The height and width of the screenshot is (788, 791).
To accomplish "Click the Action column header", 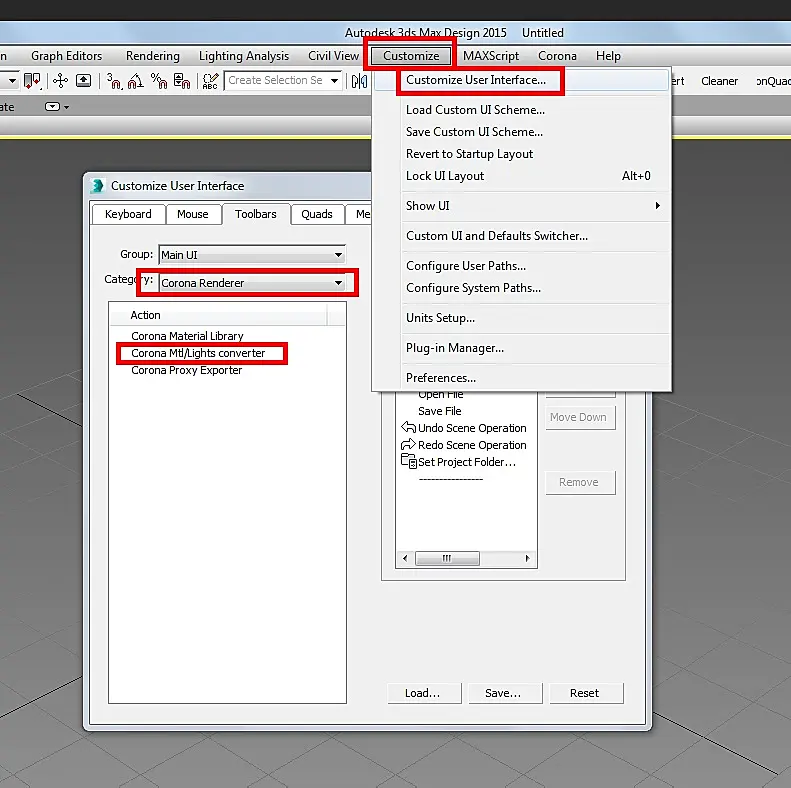I will pyautogui.click(x=218, y=315).
